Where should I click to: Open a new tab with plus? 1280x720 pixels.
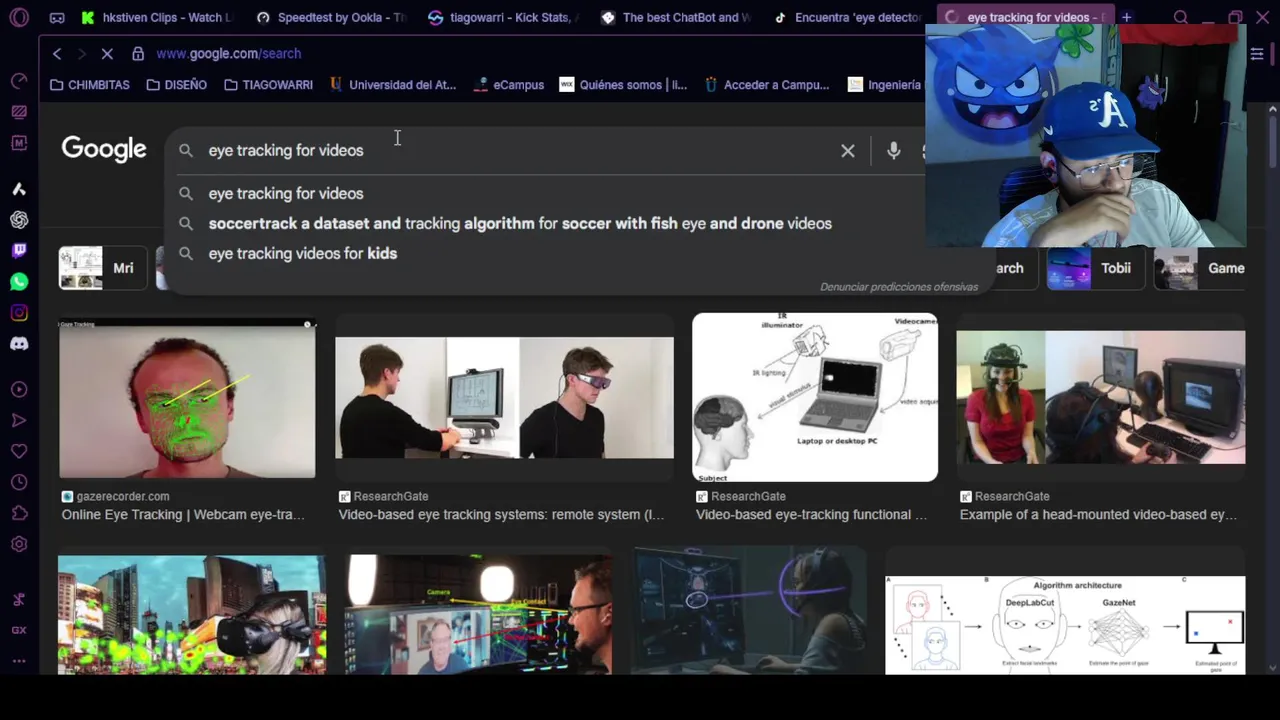tap(1127, 17)
